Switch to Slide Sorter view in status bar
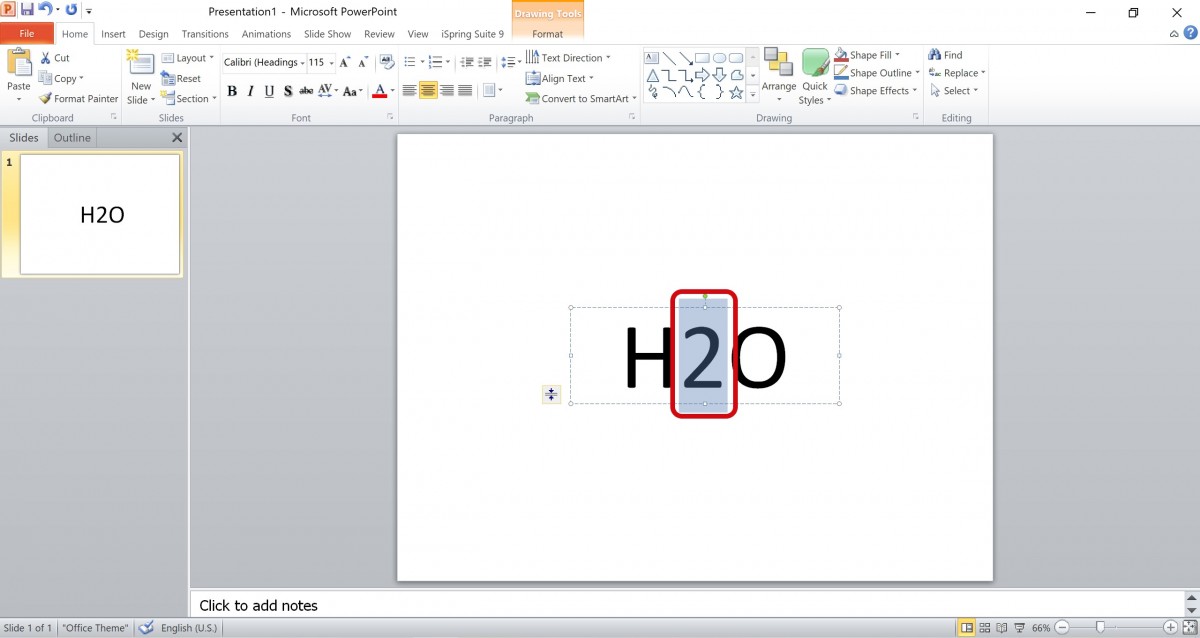 coord(984,626)
